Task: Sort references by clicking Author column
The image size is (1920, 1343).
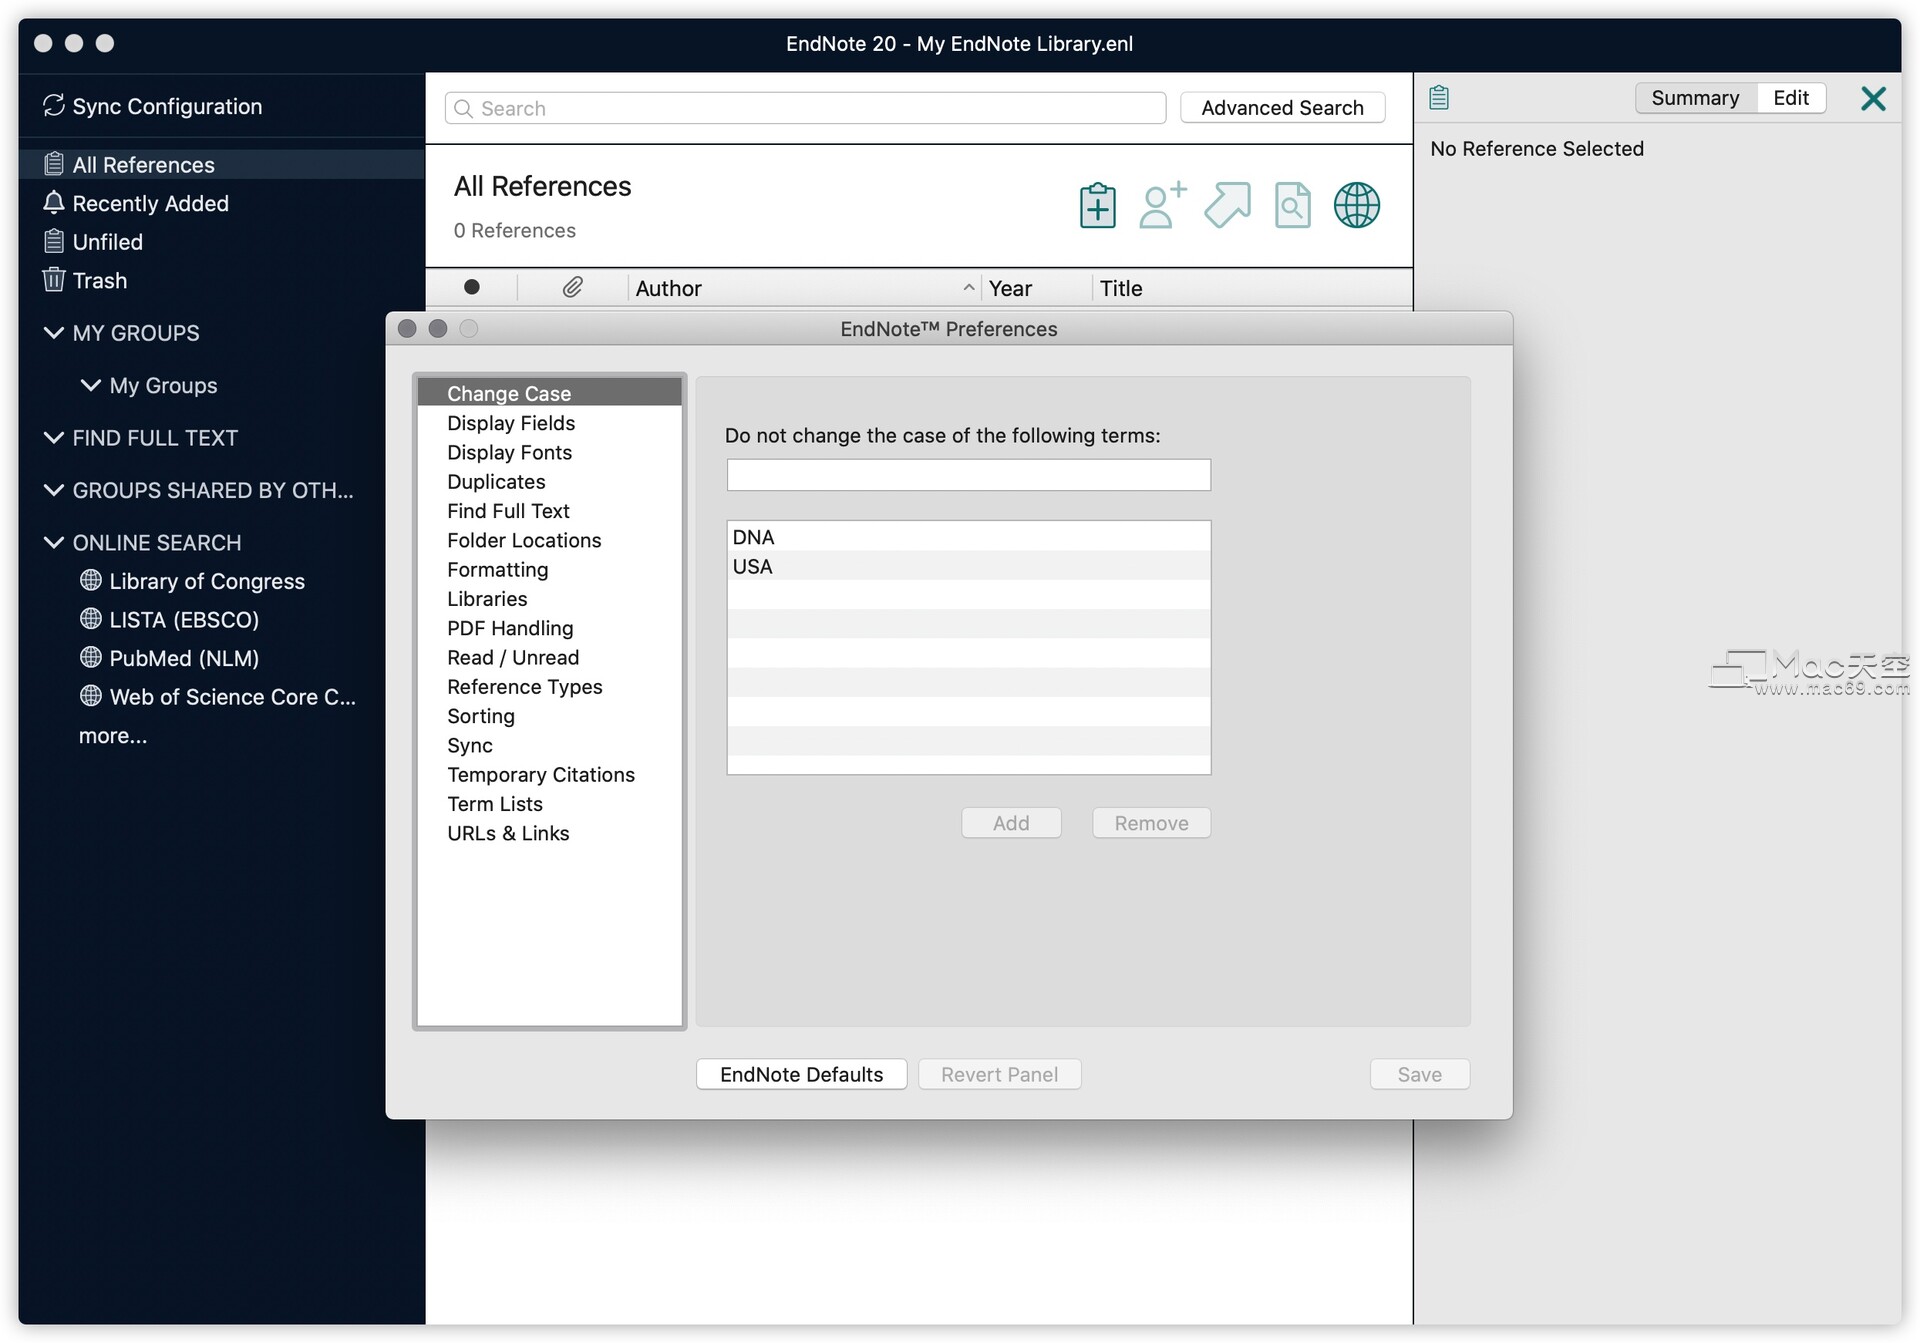Action: pyautogui.click(x=669, y=287)
